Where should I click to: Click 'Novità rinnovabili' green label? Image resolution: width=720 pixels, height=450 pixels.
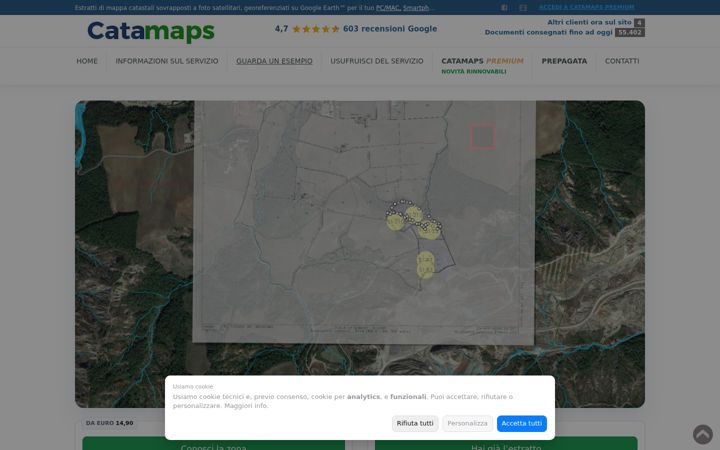473,72
